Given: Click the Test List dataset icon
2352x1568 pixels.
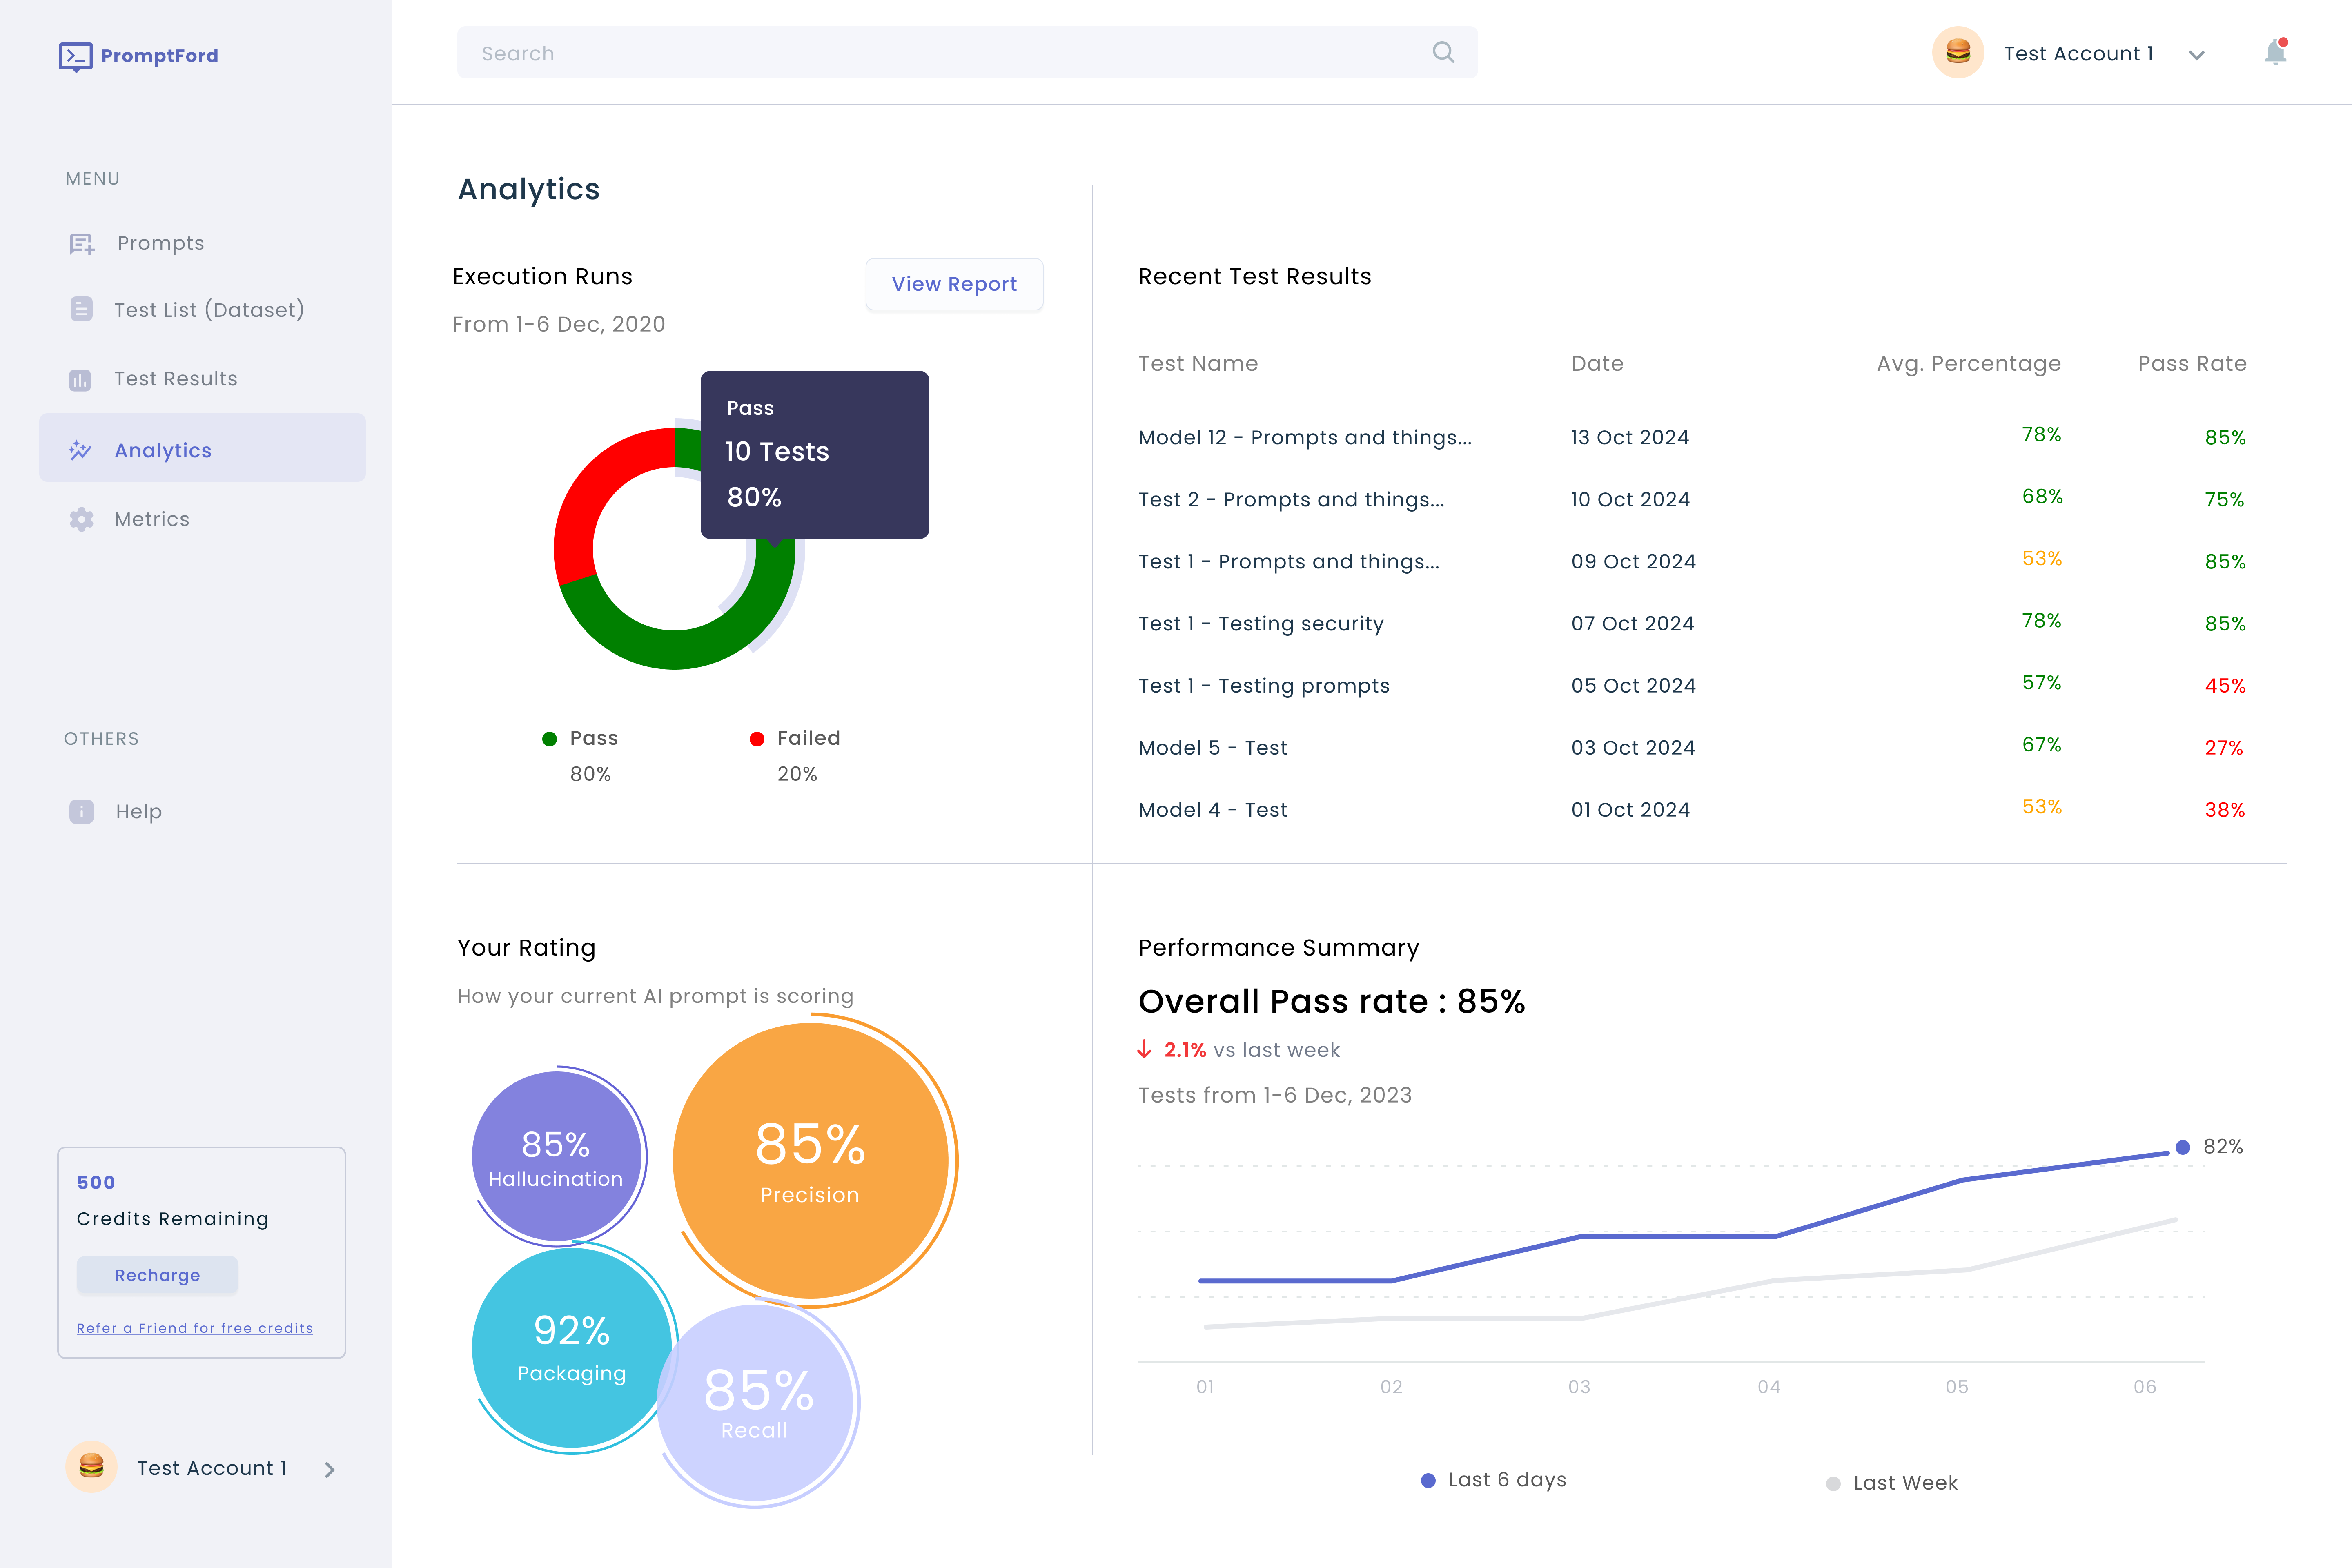Looking at the screenshot, I should [x=82, y=309].
